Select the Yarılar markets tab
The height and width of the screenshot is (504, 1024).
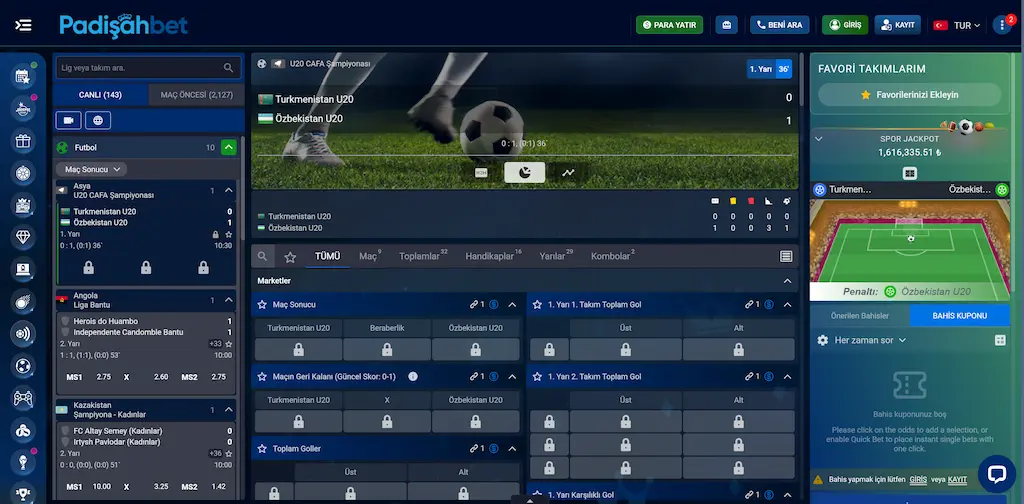(x=556, y=256)
